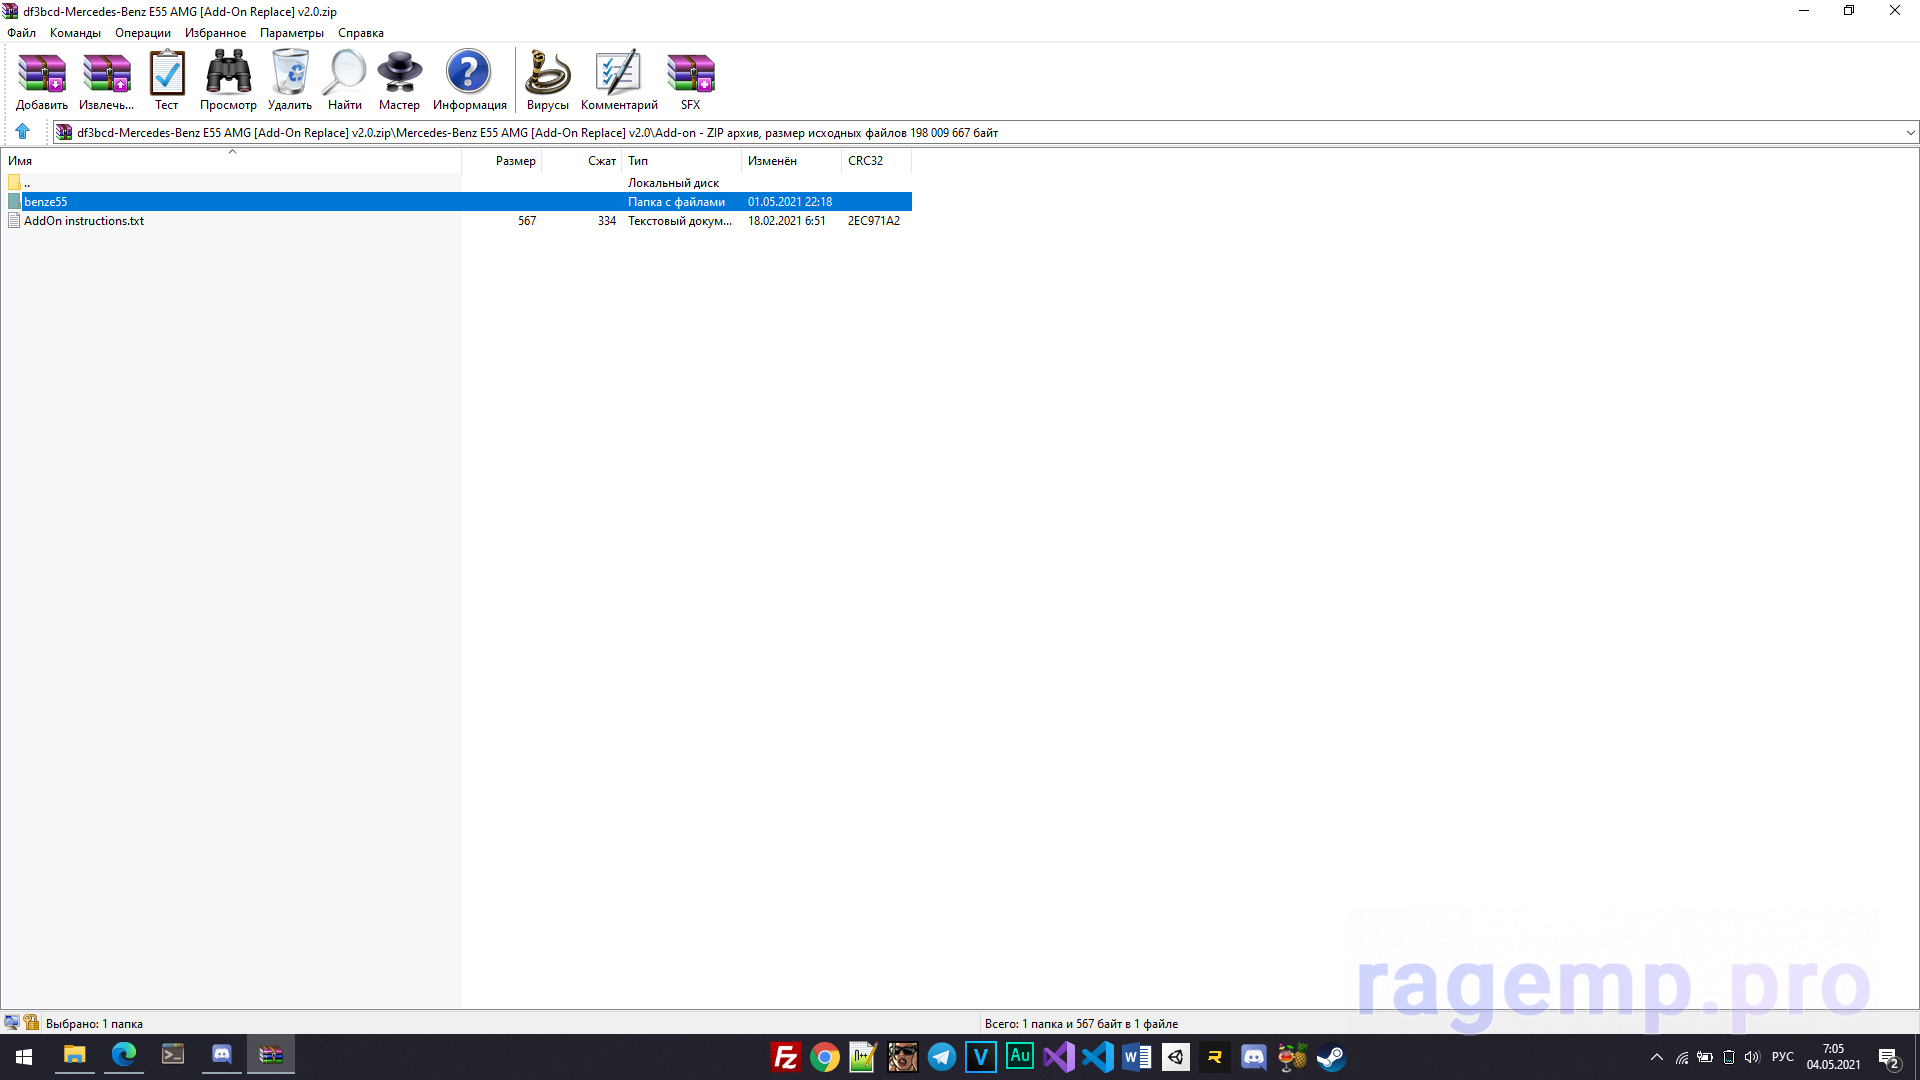Image resolution: width=1920 pixels, height=1080 pixels.
Task: Click the archive icon in address bar
Action: click(64, 132)
